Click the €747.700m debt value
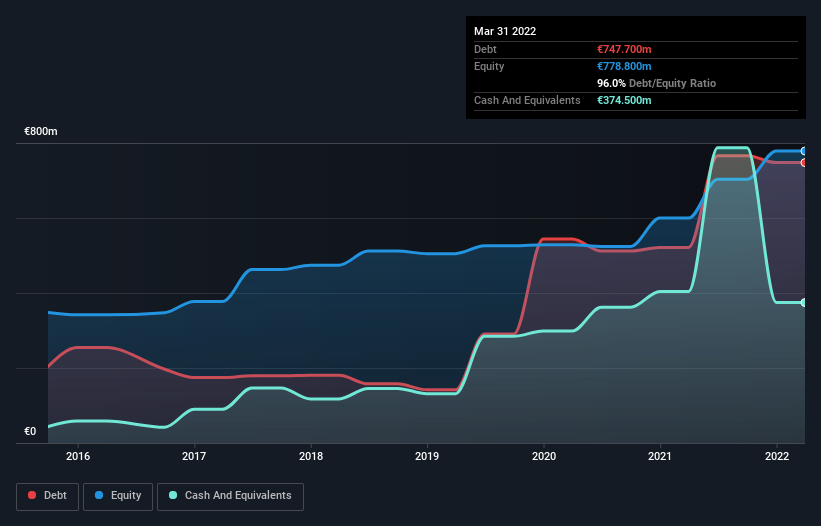Image resolution: width=821 pixels, height=526 pixels. click(624, 49)
